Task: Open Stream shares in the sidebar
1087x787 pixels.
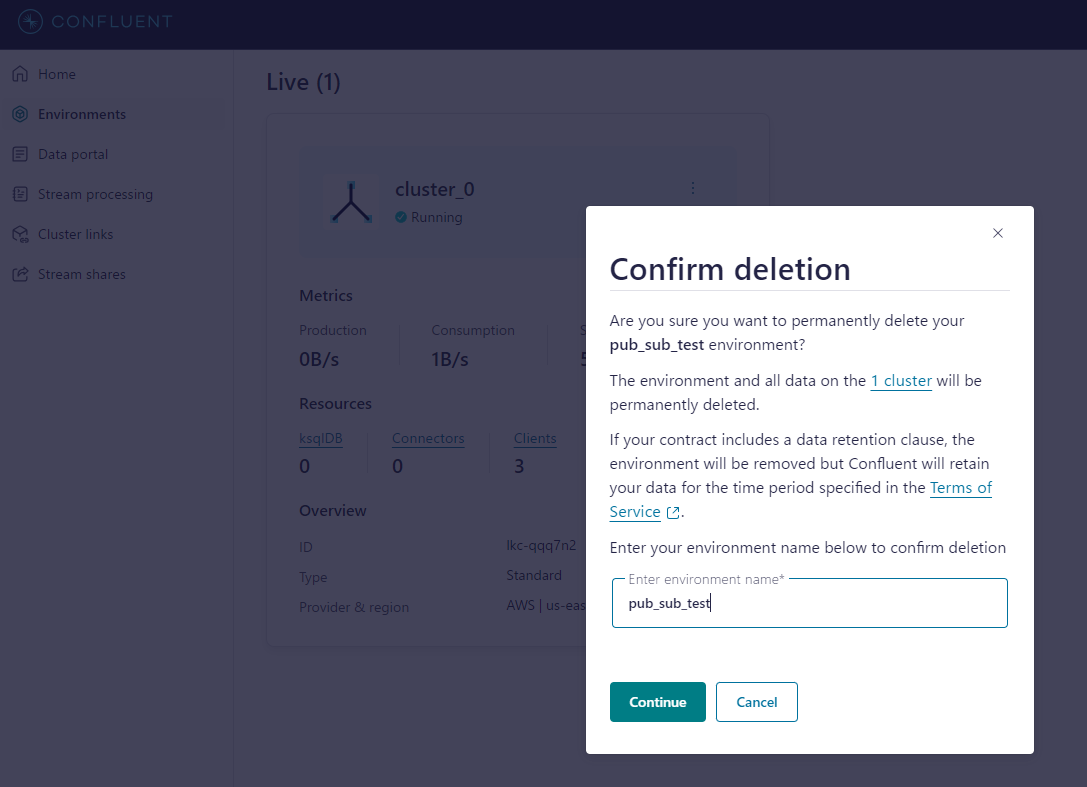Action: [x=82, y=275]
